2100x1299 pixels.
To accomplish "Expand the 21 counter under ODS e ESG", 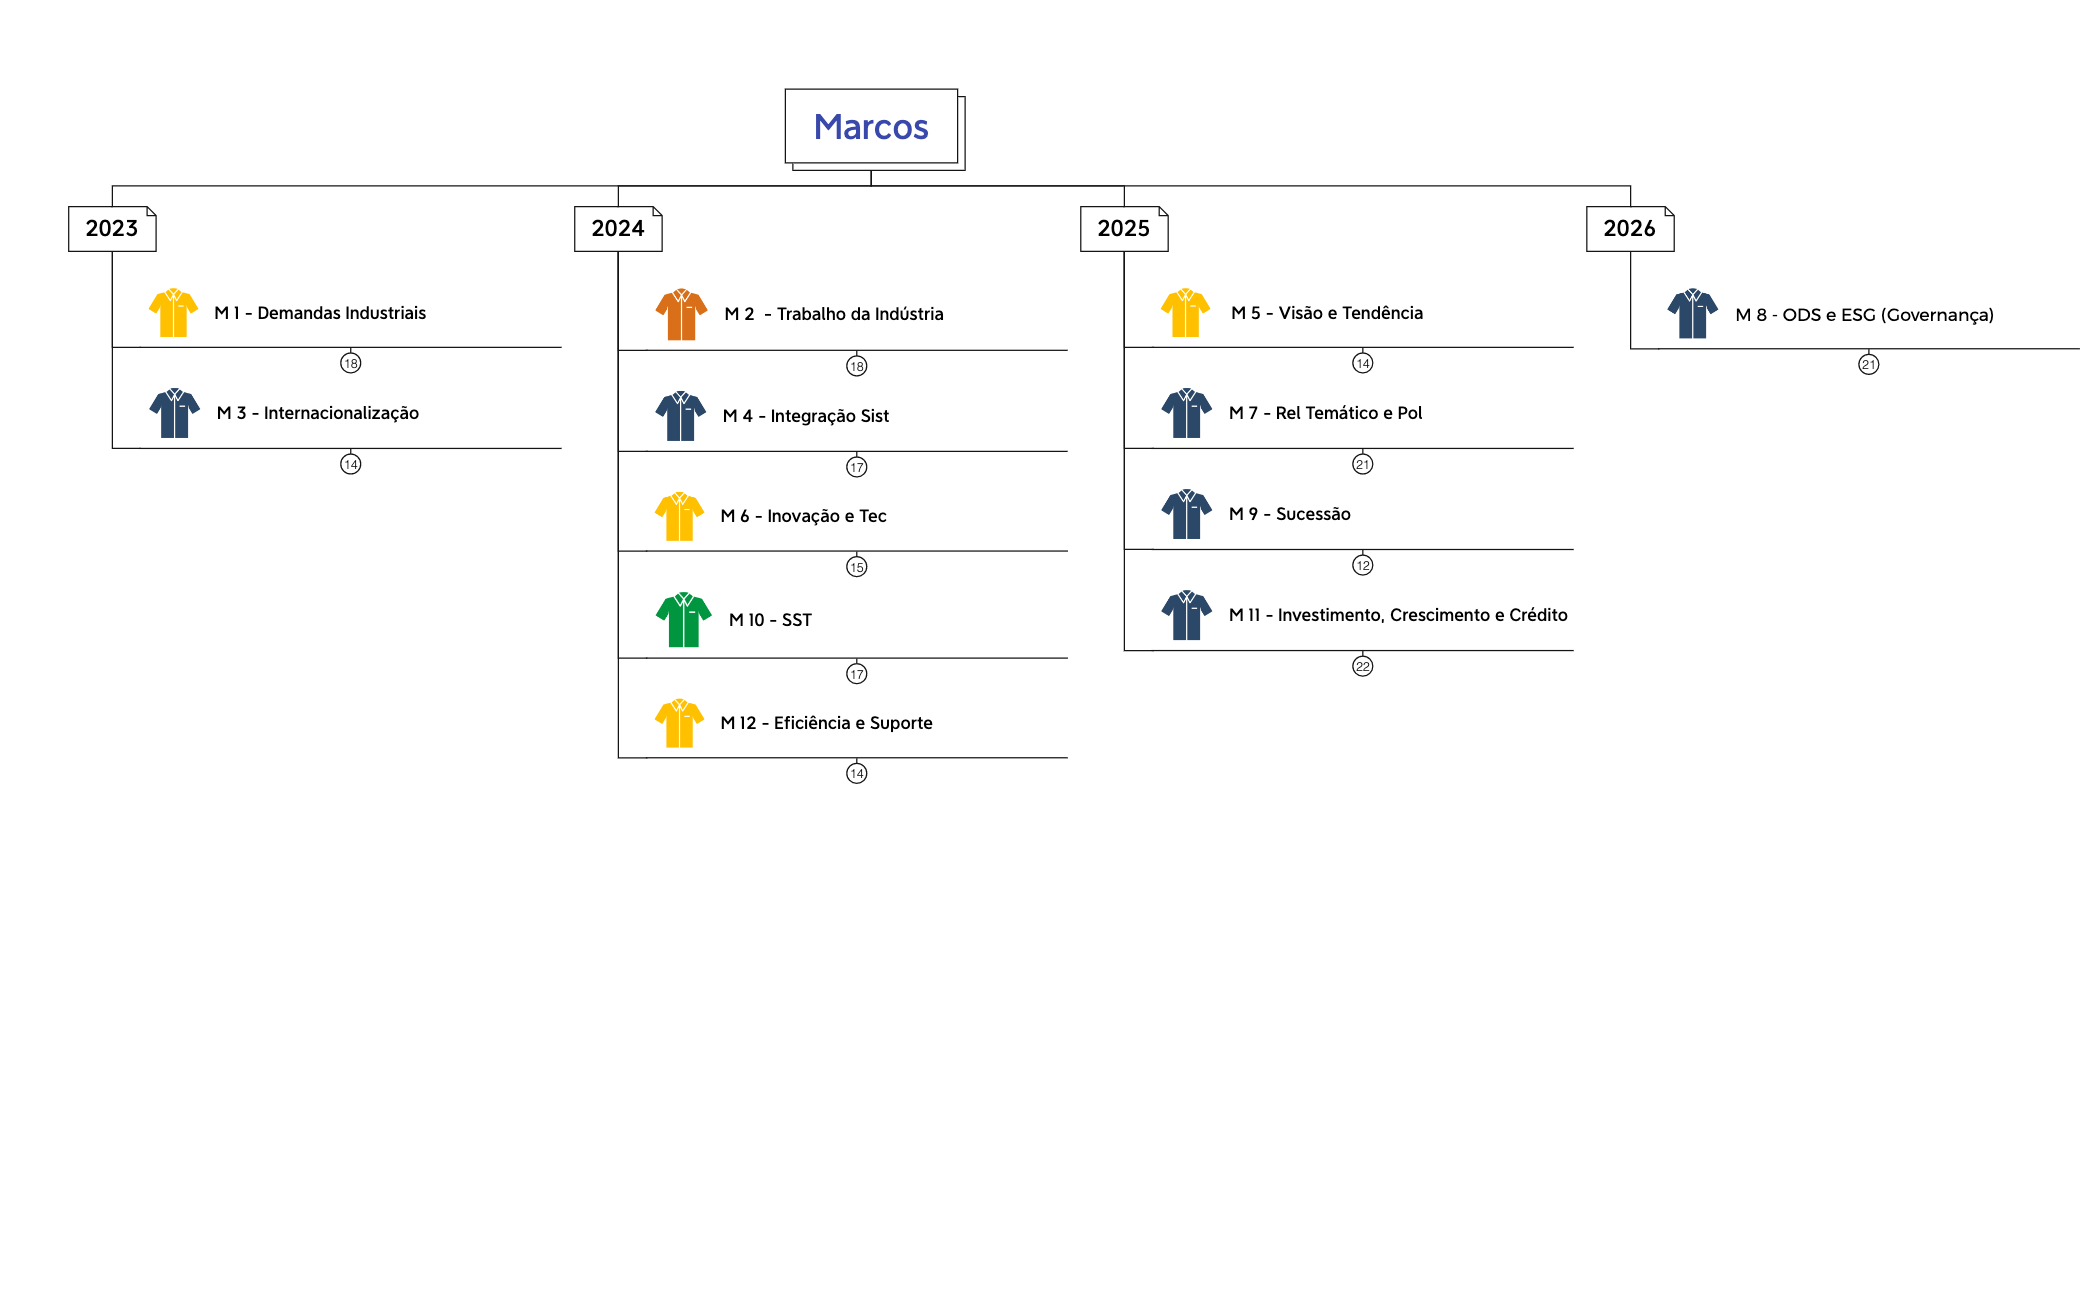I will click(1868, 365).
